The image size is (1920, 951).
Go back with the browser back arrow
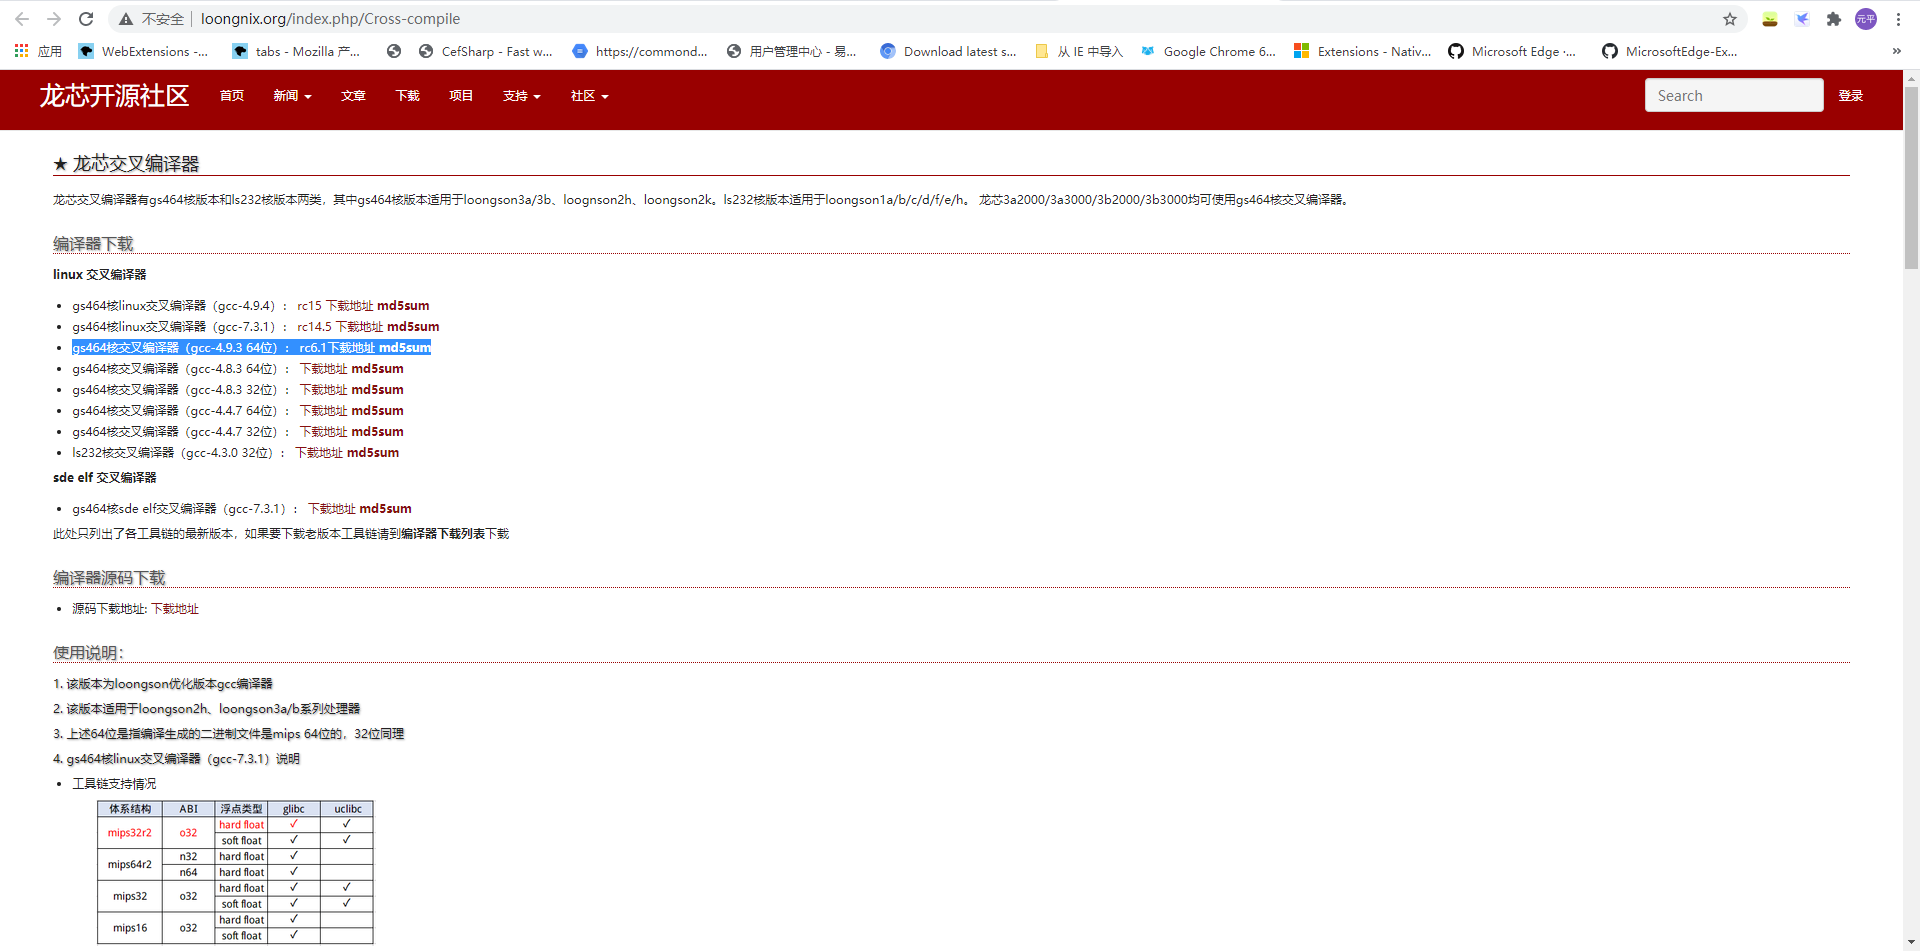(22, 19)
